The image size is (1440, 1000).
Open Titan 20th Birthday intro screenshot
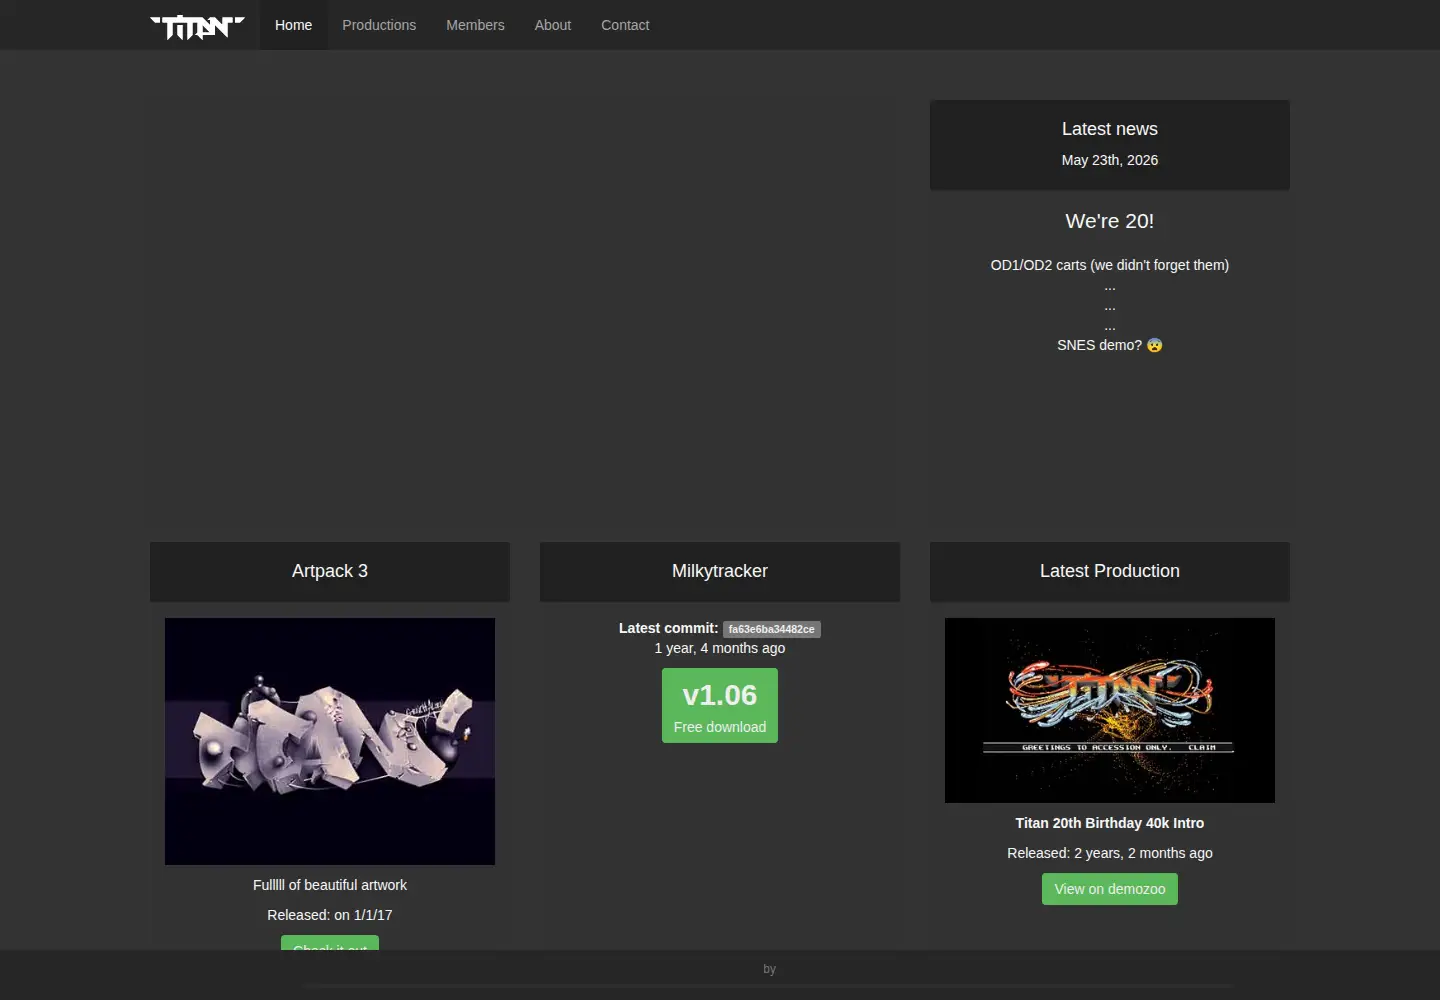tap(1110, 710)
